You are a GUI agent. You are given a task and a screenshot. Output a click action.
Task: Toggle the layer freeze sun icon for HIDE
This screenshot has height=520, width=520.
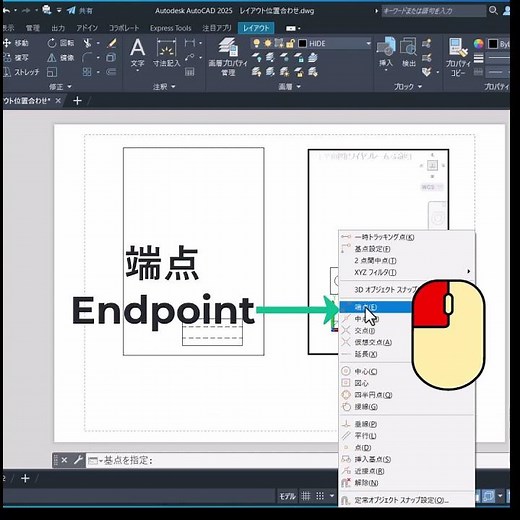[x=268, y=43]
